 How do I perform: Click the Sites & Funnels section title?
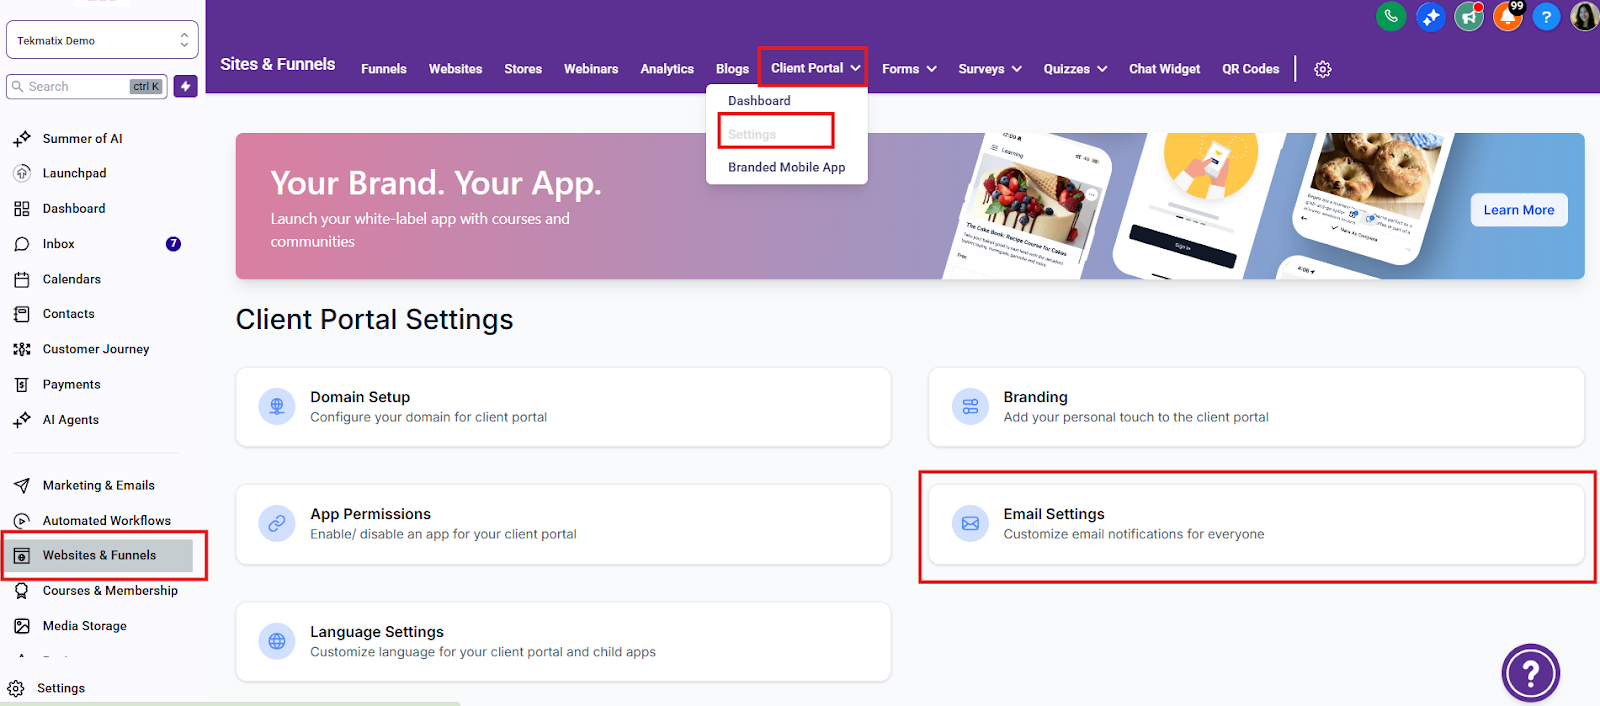278,64
